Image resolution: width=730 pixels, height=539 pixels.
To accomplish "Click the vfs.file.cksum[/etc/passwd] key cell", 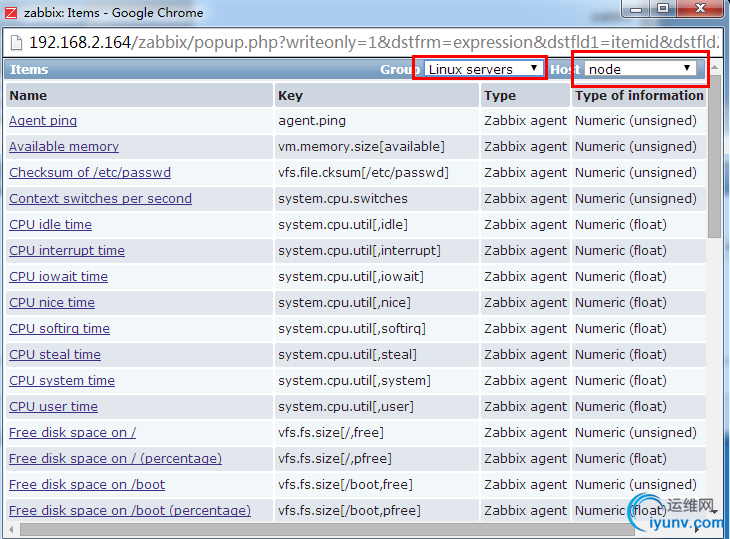I will click(377, 173).
